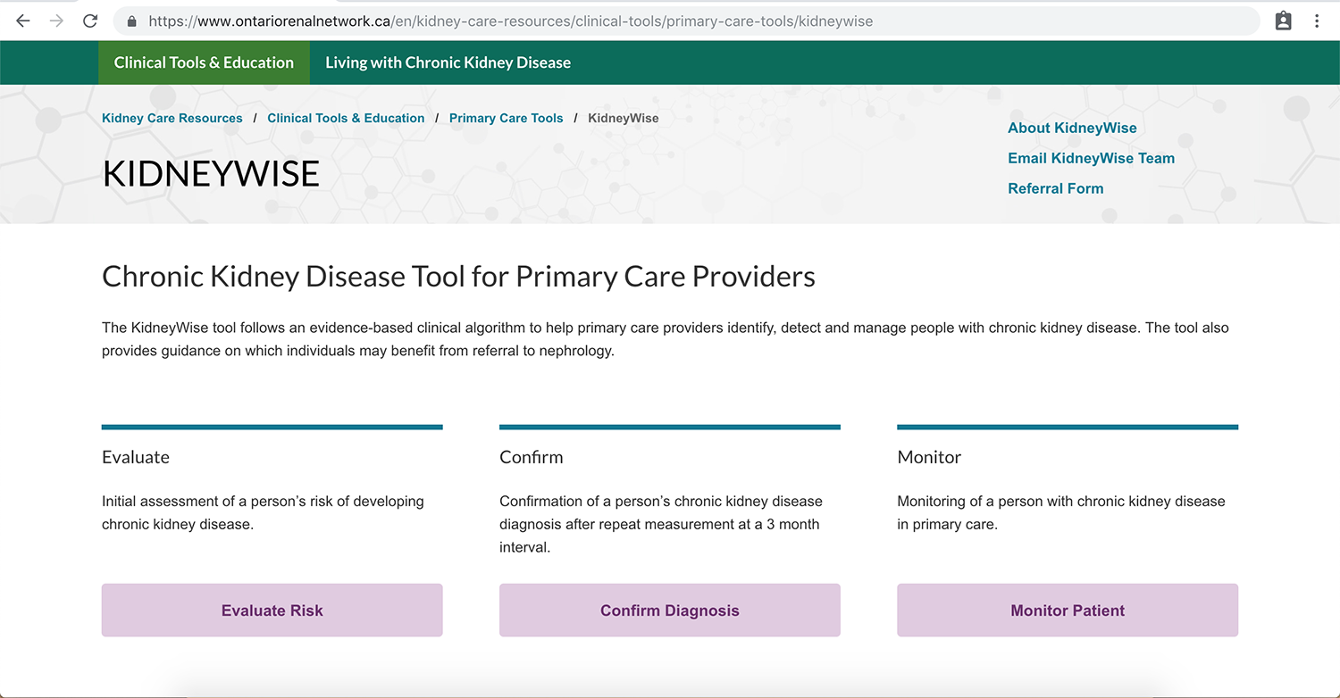Open the Clinical Tools & Education breadcrumb link
The image size is (1340, 698).
coord(346,118)
